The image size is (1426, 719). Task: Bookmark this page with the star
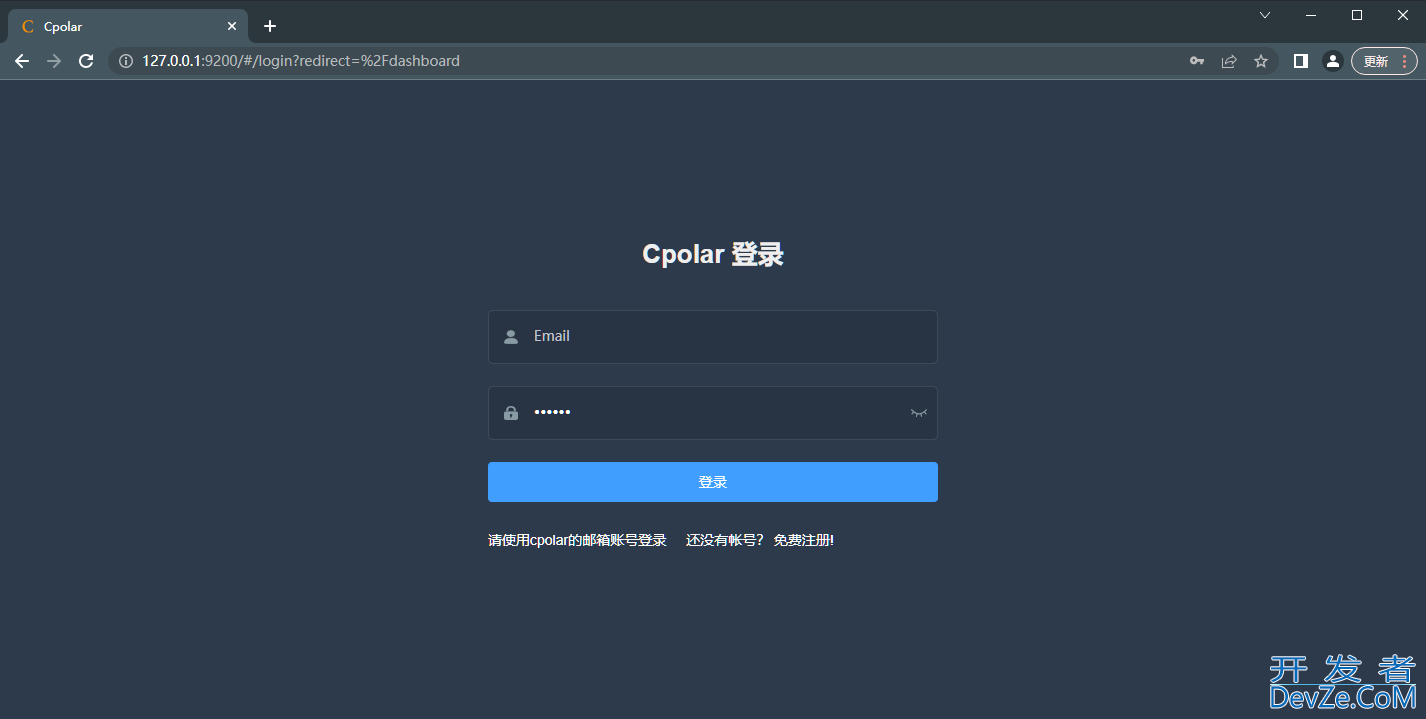coord(1261,61)
